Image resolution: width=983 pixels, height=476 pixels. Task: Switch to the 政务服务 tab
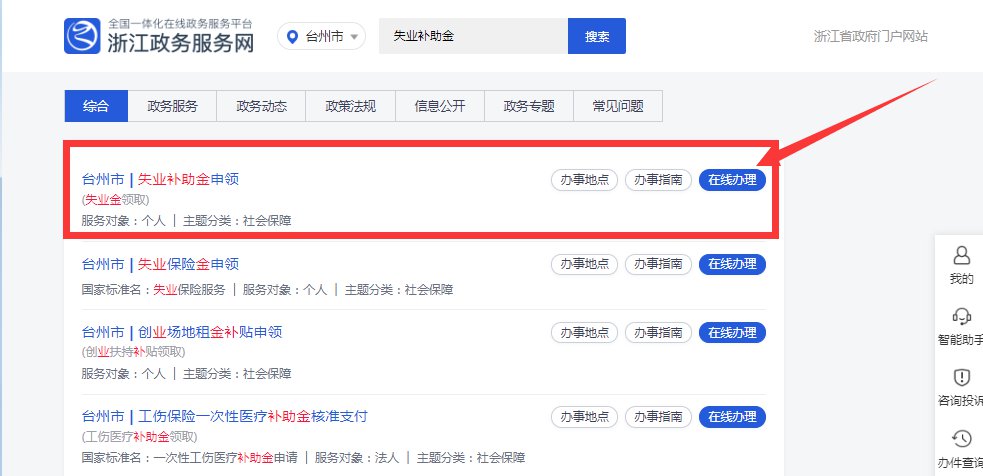172,106
